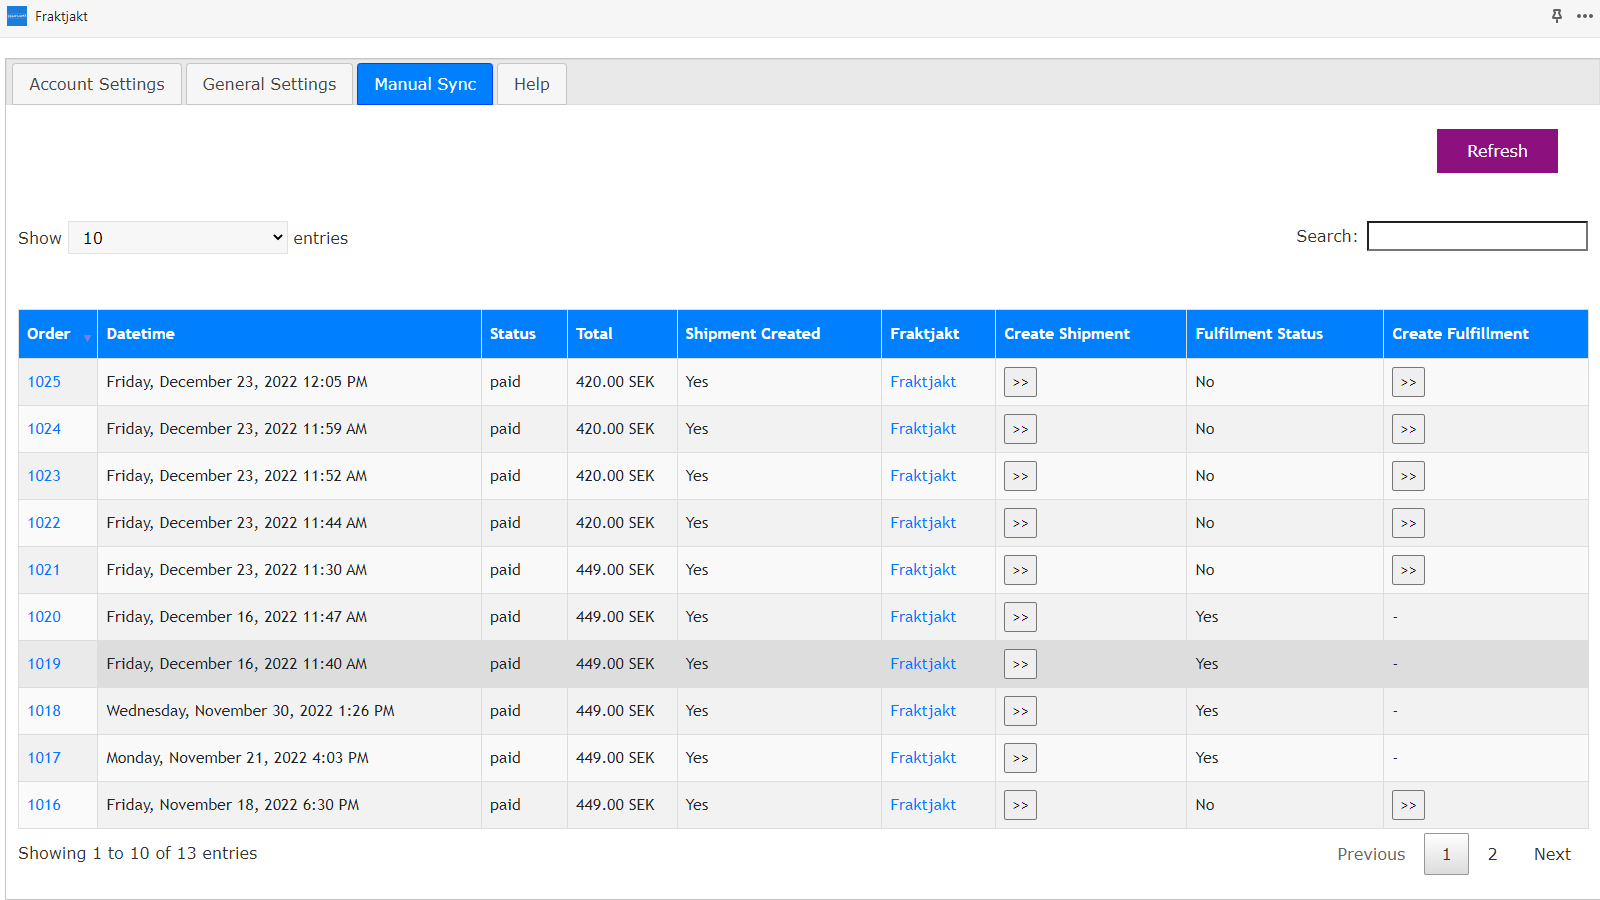The image size is (1600, 900).
Task: Create fulfillment for order 1024
Action: point(1408,429)
